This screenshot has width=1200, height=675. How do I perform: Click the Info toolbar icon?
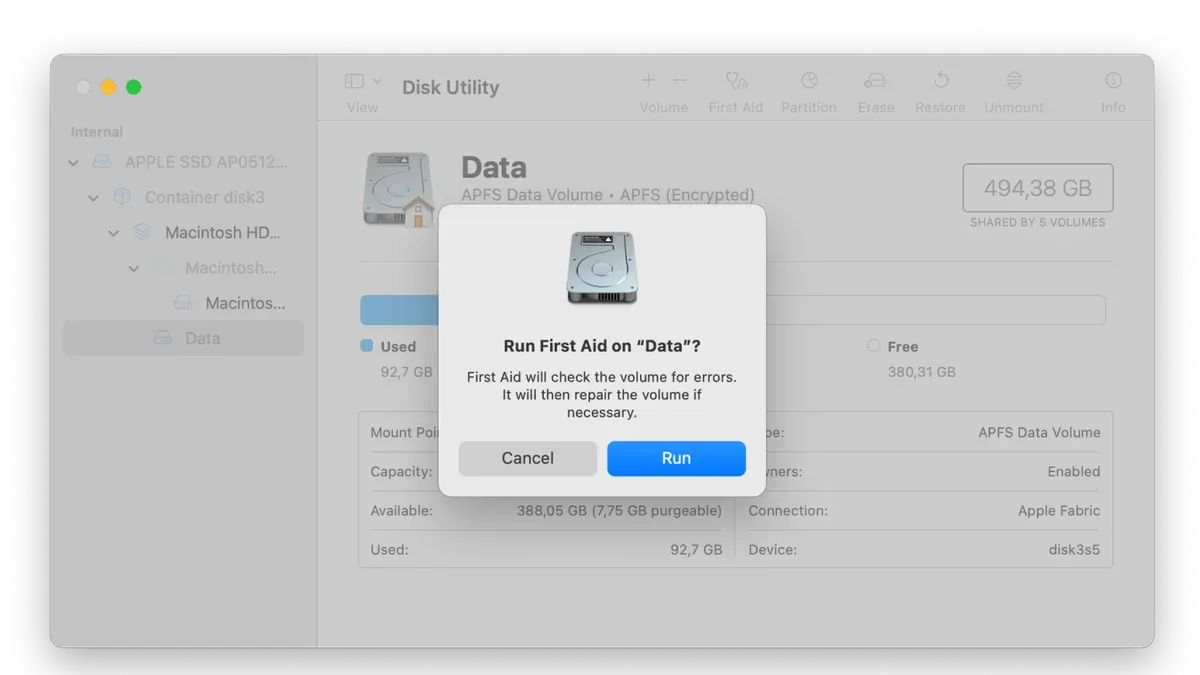coord(1113,80)
